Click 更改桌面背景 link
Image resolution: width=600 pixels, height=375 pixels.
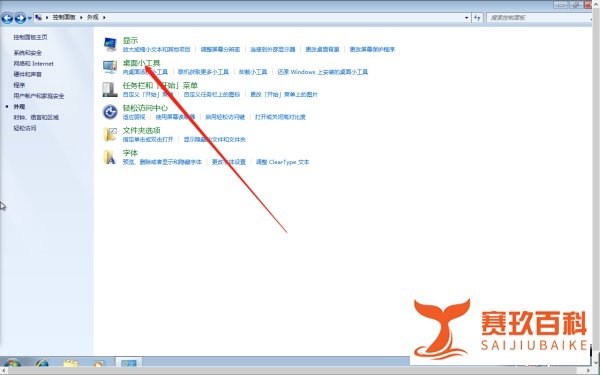pyautogui.click(x=323, y=49)
